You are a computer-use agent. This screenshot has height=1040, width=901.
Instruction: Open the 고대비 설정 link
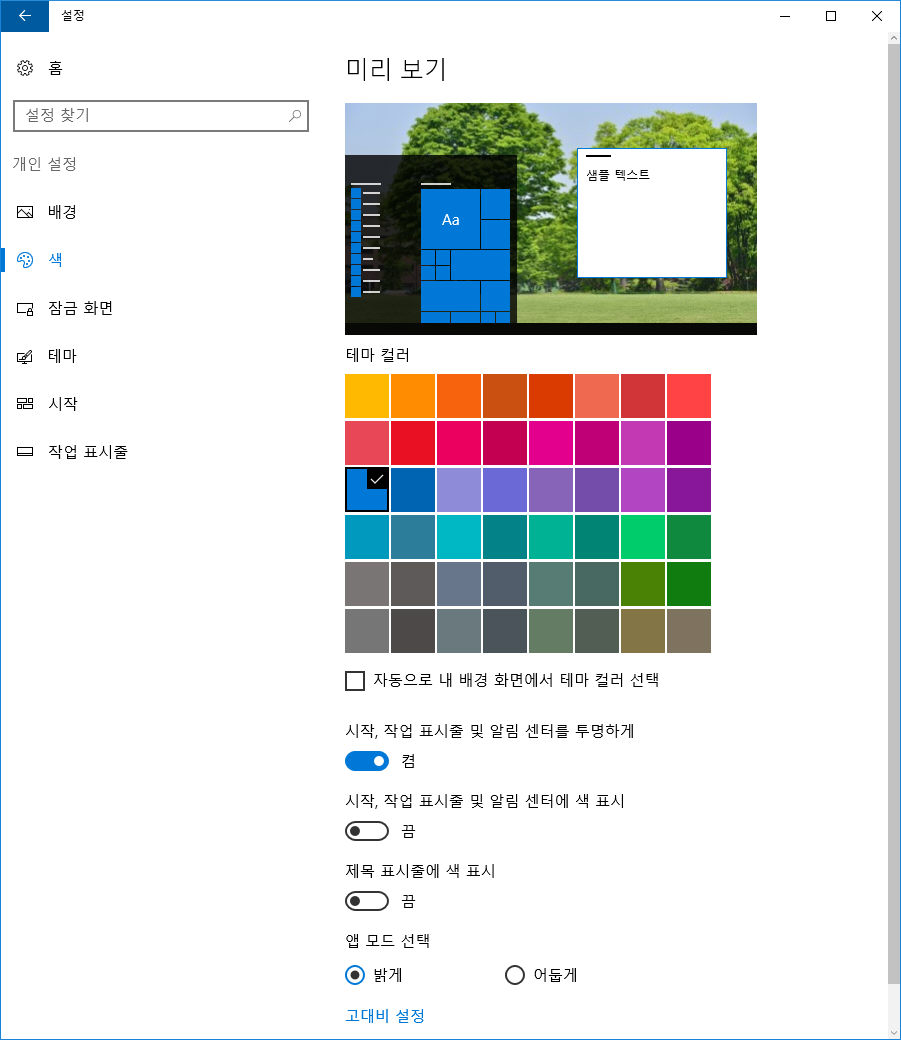(385, 1015)
